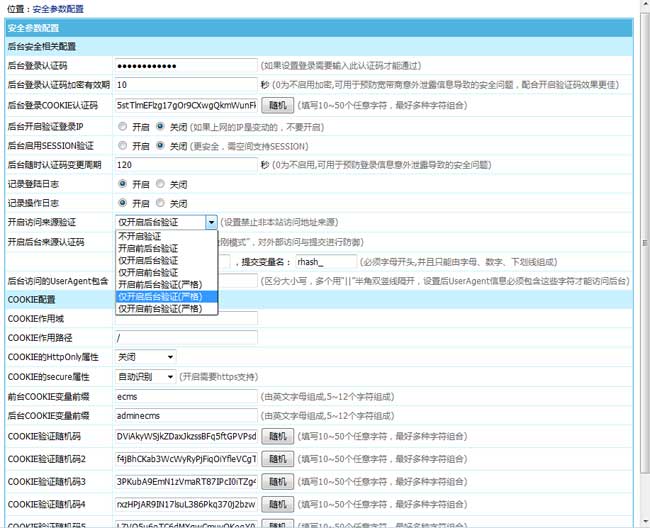The height and width of the screenshot is (528, 650).
Task: Click 随机 button for COOKIE验证随机码2
Action: 280,459
